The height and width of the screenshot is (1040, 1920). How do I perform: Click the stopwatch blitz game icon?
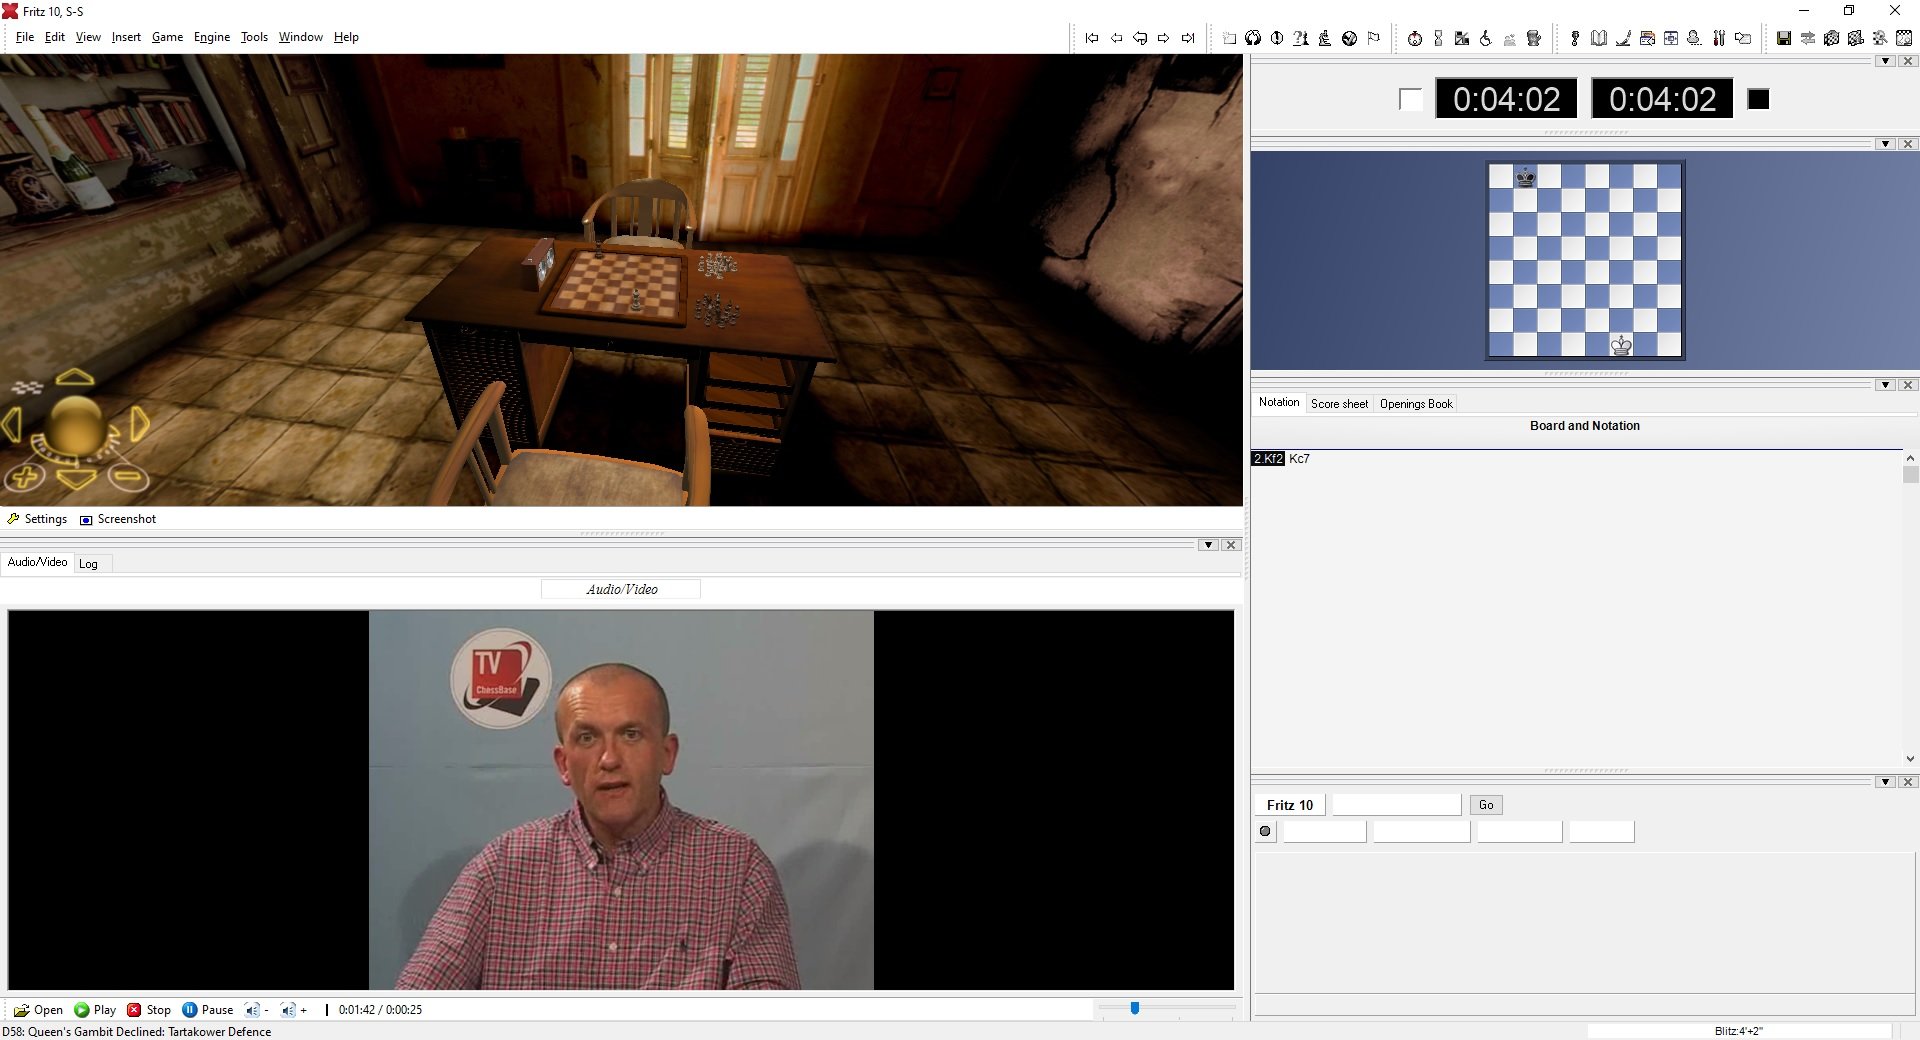tap(1415, 38)
